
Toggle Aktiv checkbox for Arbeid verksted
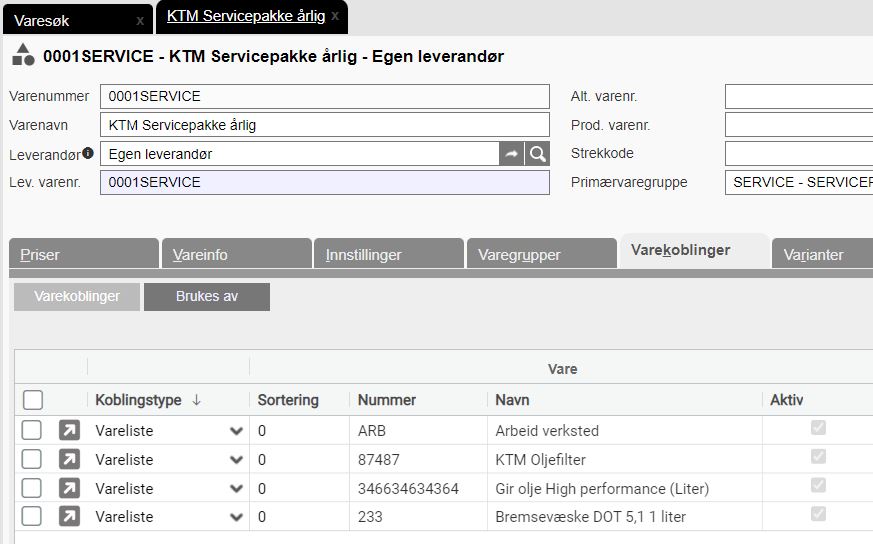[818, 428]
